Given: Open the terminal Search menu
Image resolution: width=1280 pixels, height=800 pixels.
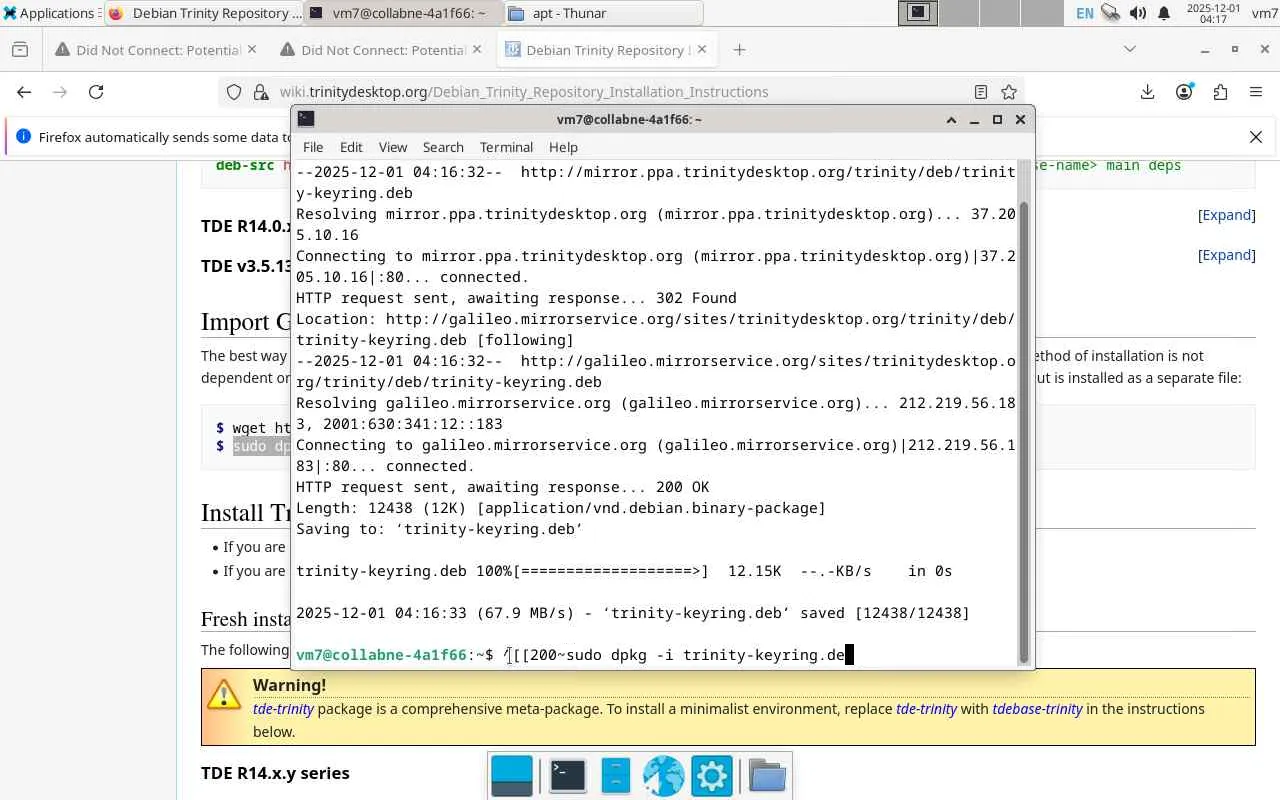Looking at the screenshot, I should click(x=443, y=147).
